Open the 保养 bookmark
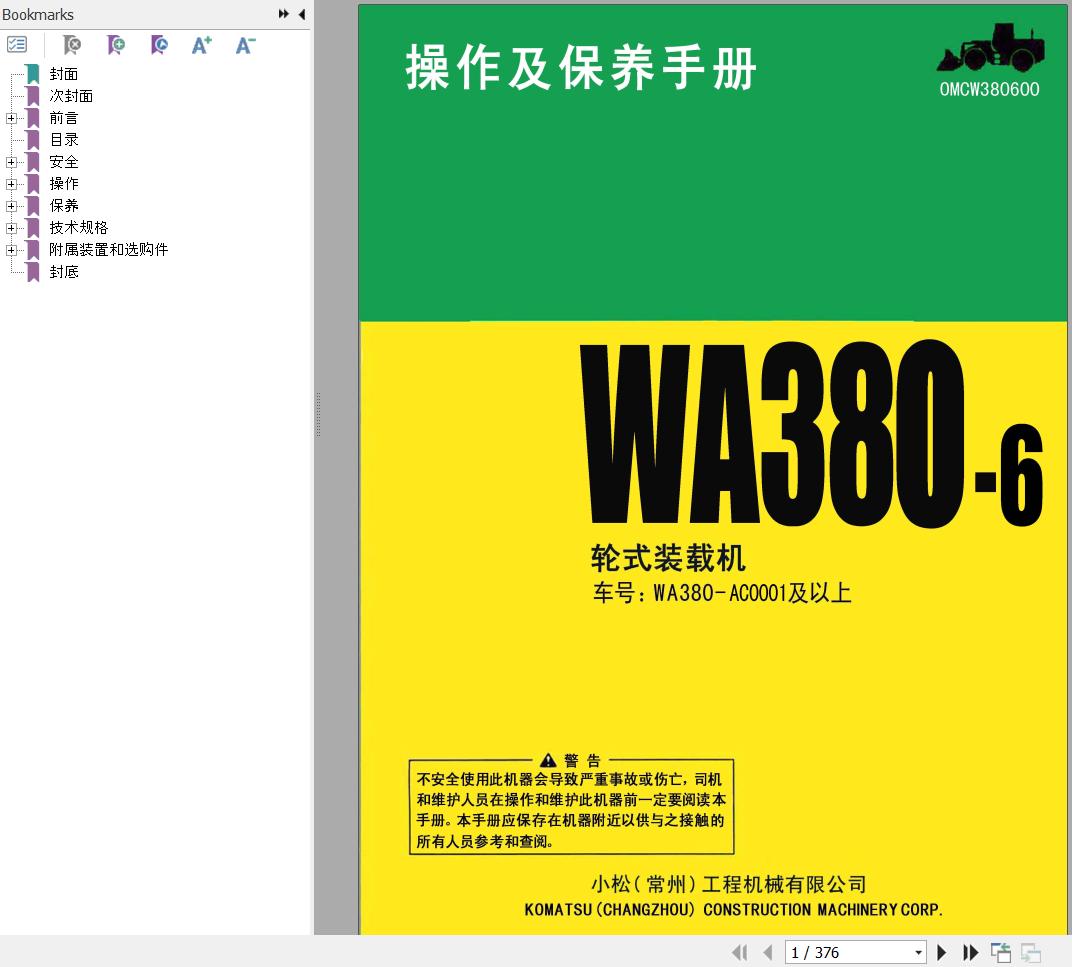 pyautogui.click(x=64, y=205)
